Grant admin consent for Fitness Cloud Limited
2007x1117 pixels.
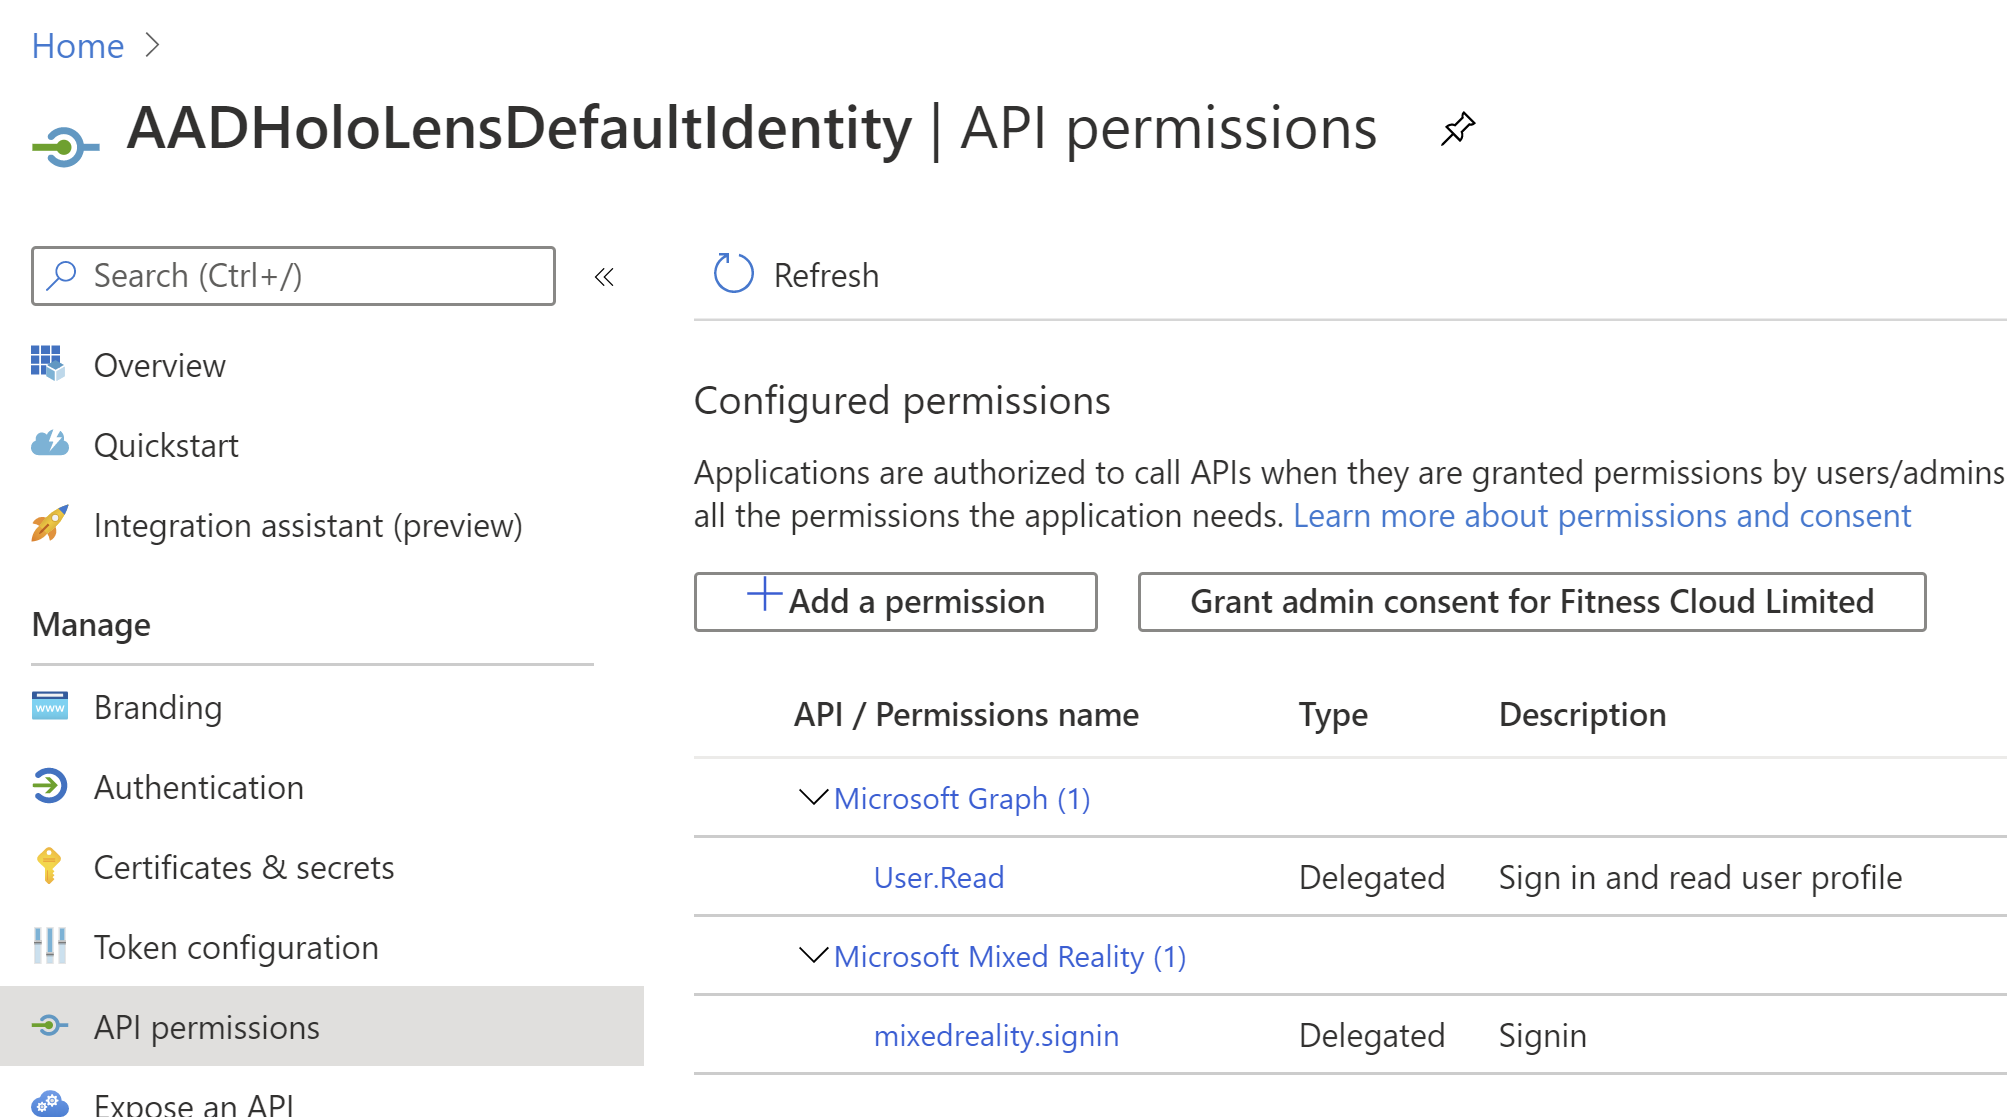click(x=1532, y=602)
